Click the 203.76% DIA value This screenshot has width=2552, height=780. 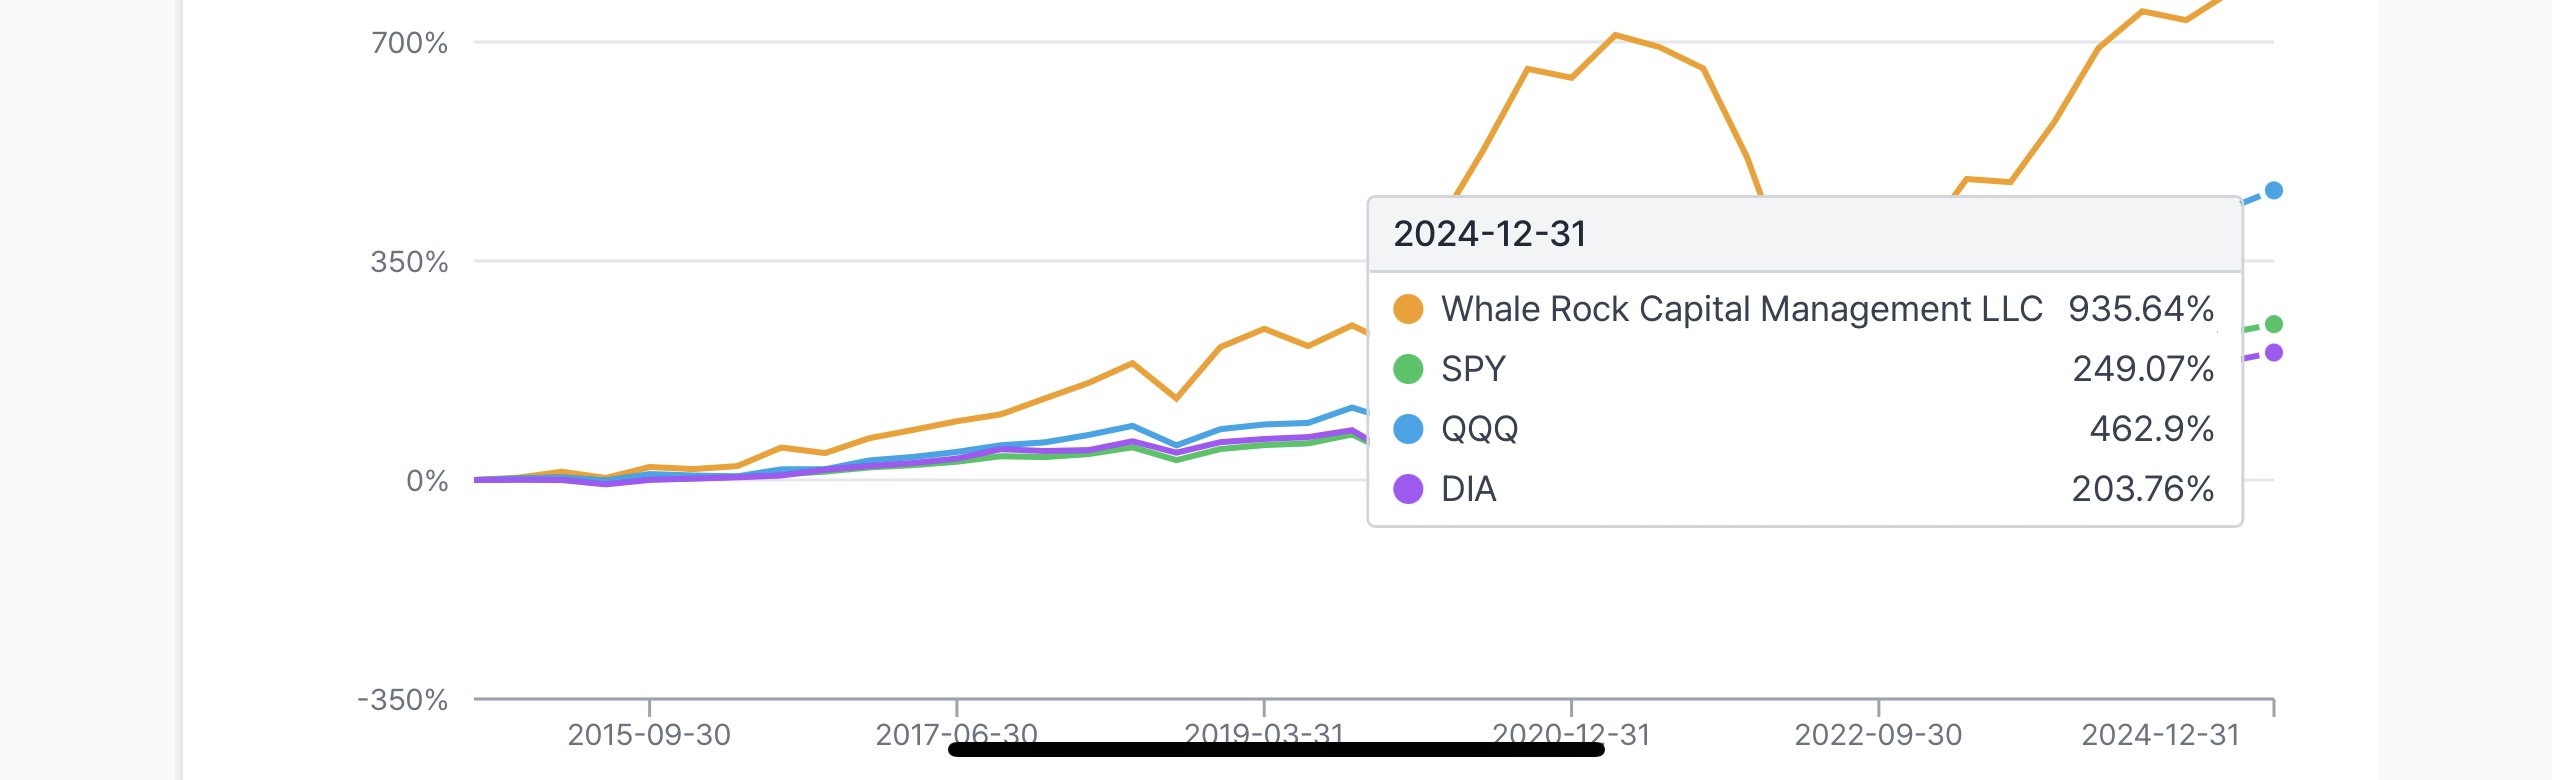(x=2142, y=489)
